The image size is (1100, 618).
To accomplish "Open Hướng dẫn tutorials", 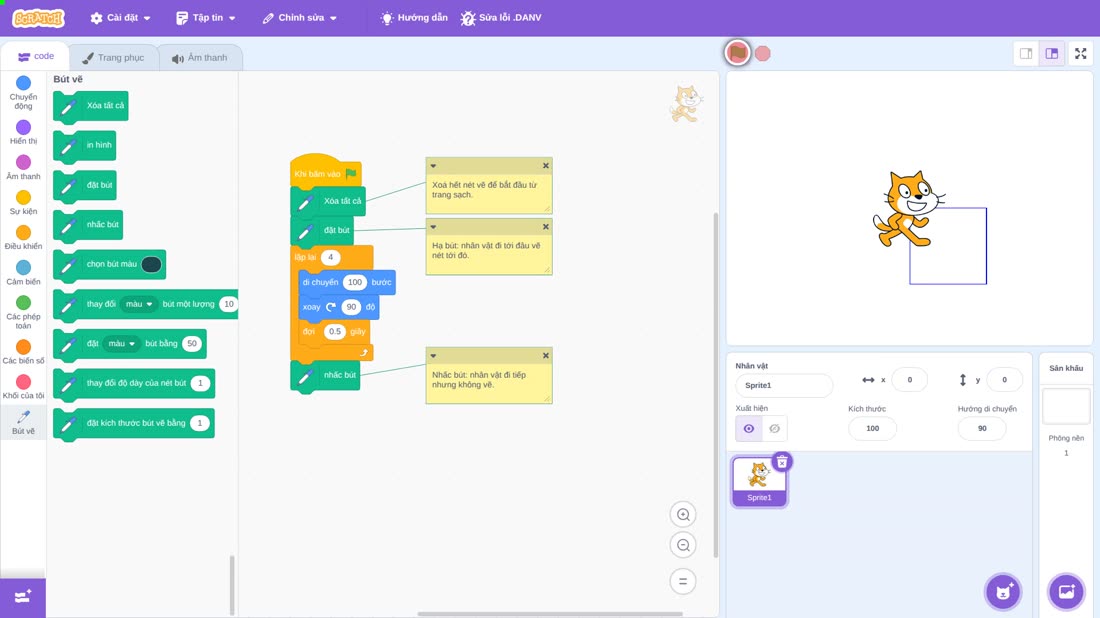I will pyautogui.click(x=414, y=18).
